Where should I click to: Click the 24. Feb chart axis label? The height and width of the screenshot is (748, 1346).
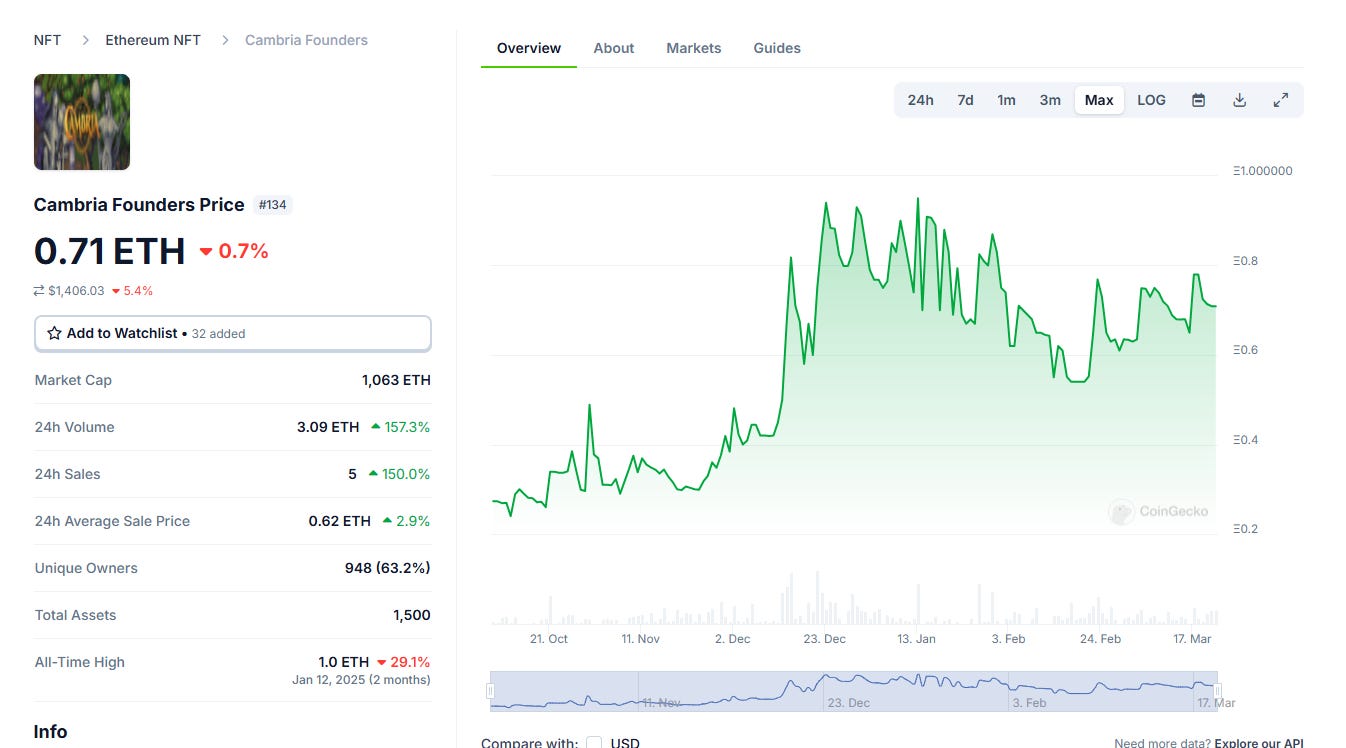[1100, 639]
